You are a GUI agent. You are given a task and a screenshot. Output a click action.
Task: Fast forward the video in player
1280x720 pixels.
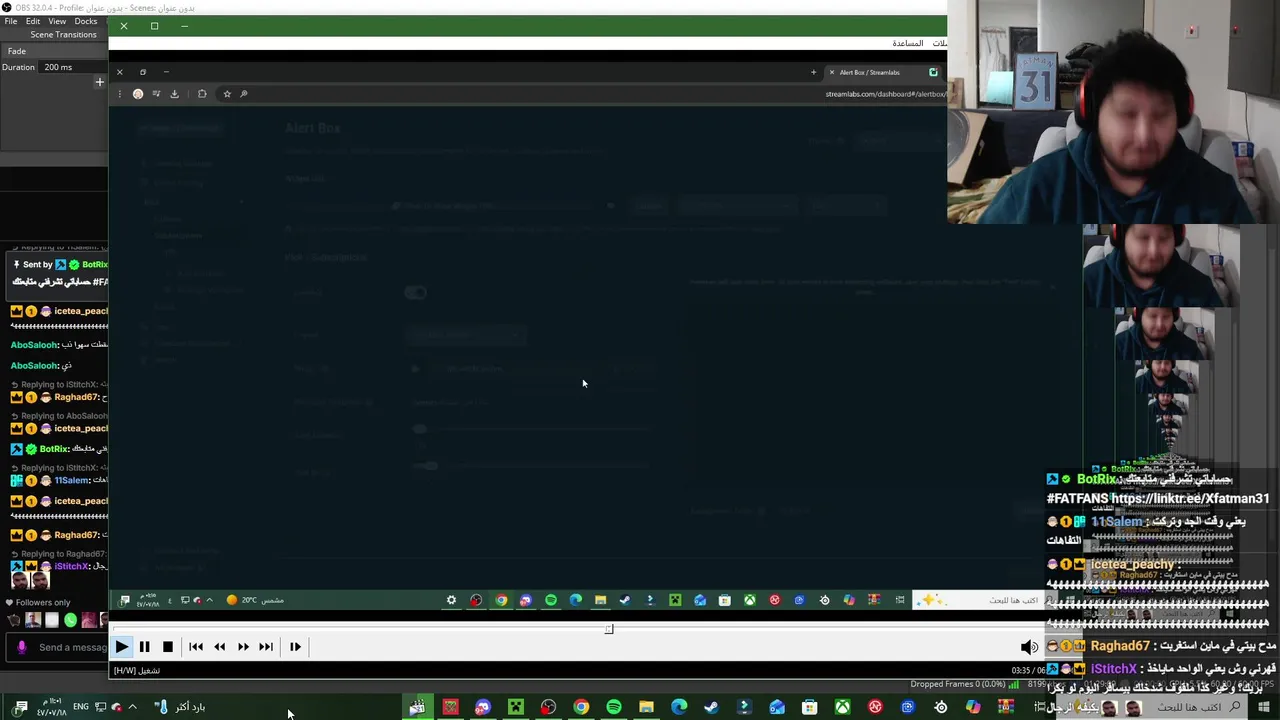(x=243, y=647)
